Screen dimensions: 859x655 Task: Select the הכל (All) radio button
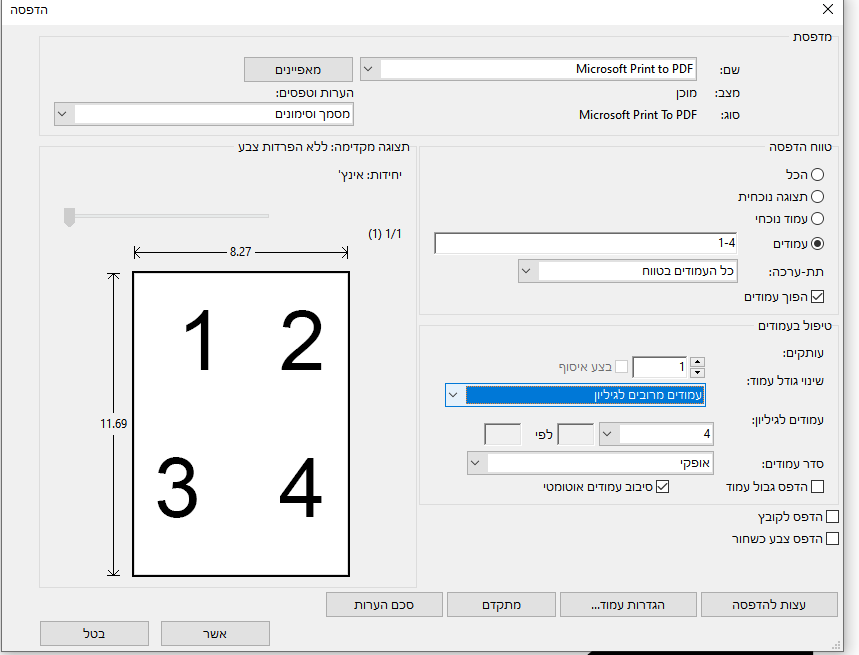coord(817,175)
